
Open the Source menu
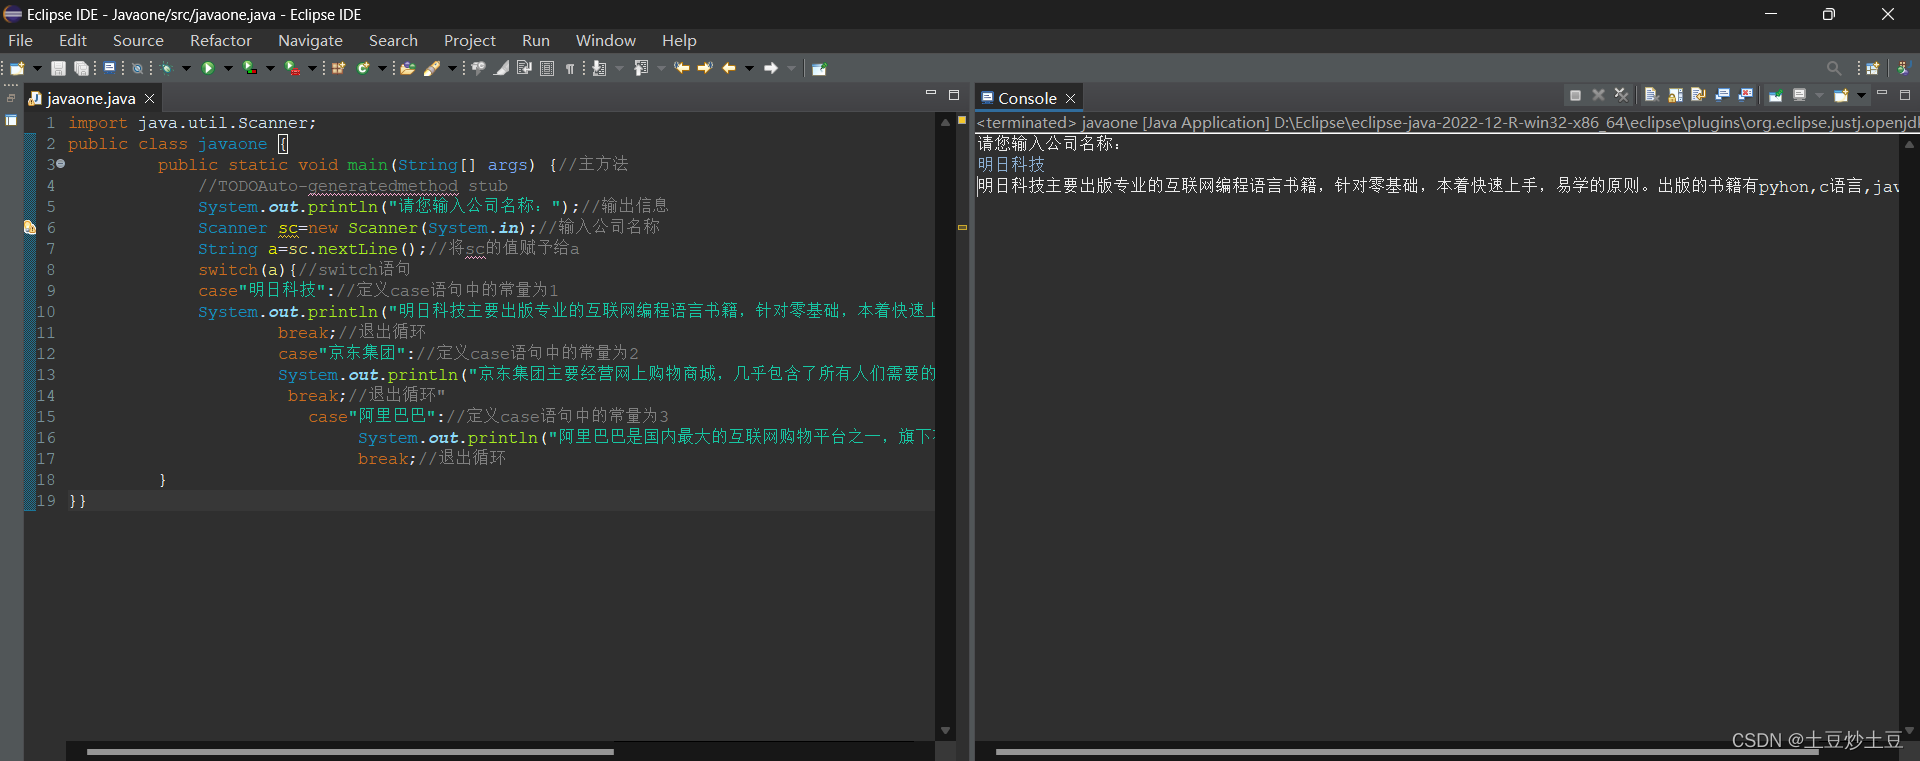(x=138, y=40)
